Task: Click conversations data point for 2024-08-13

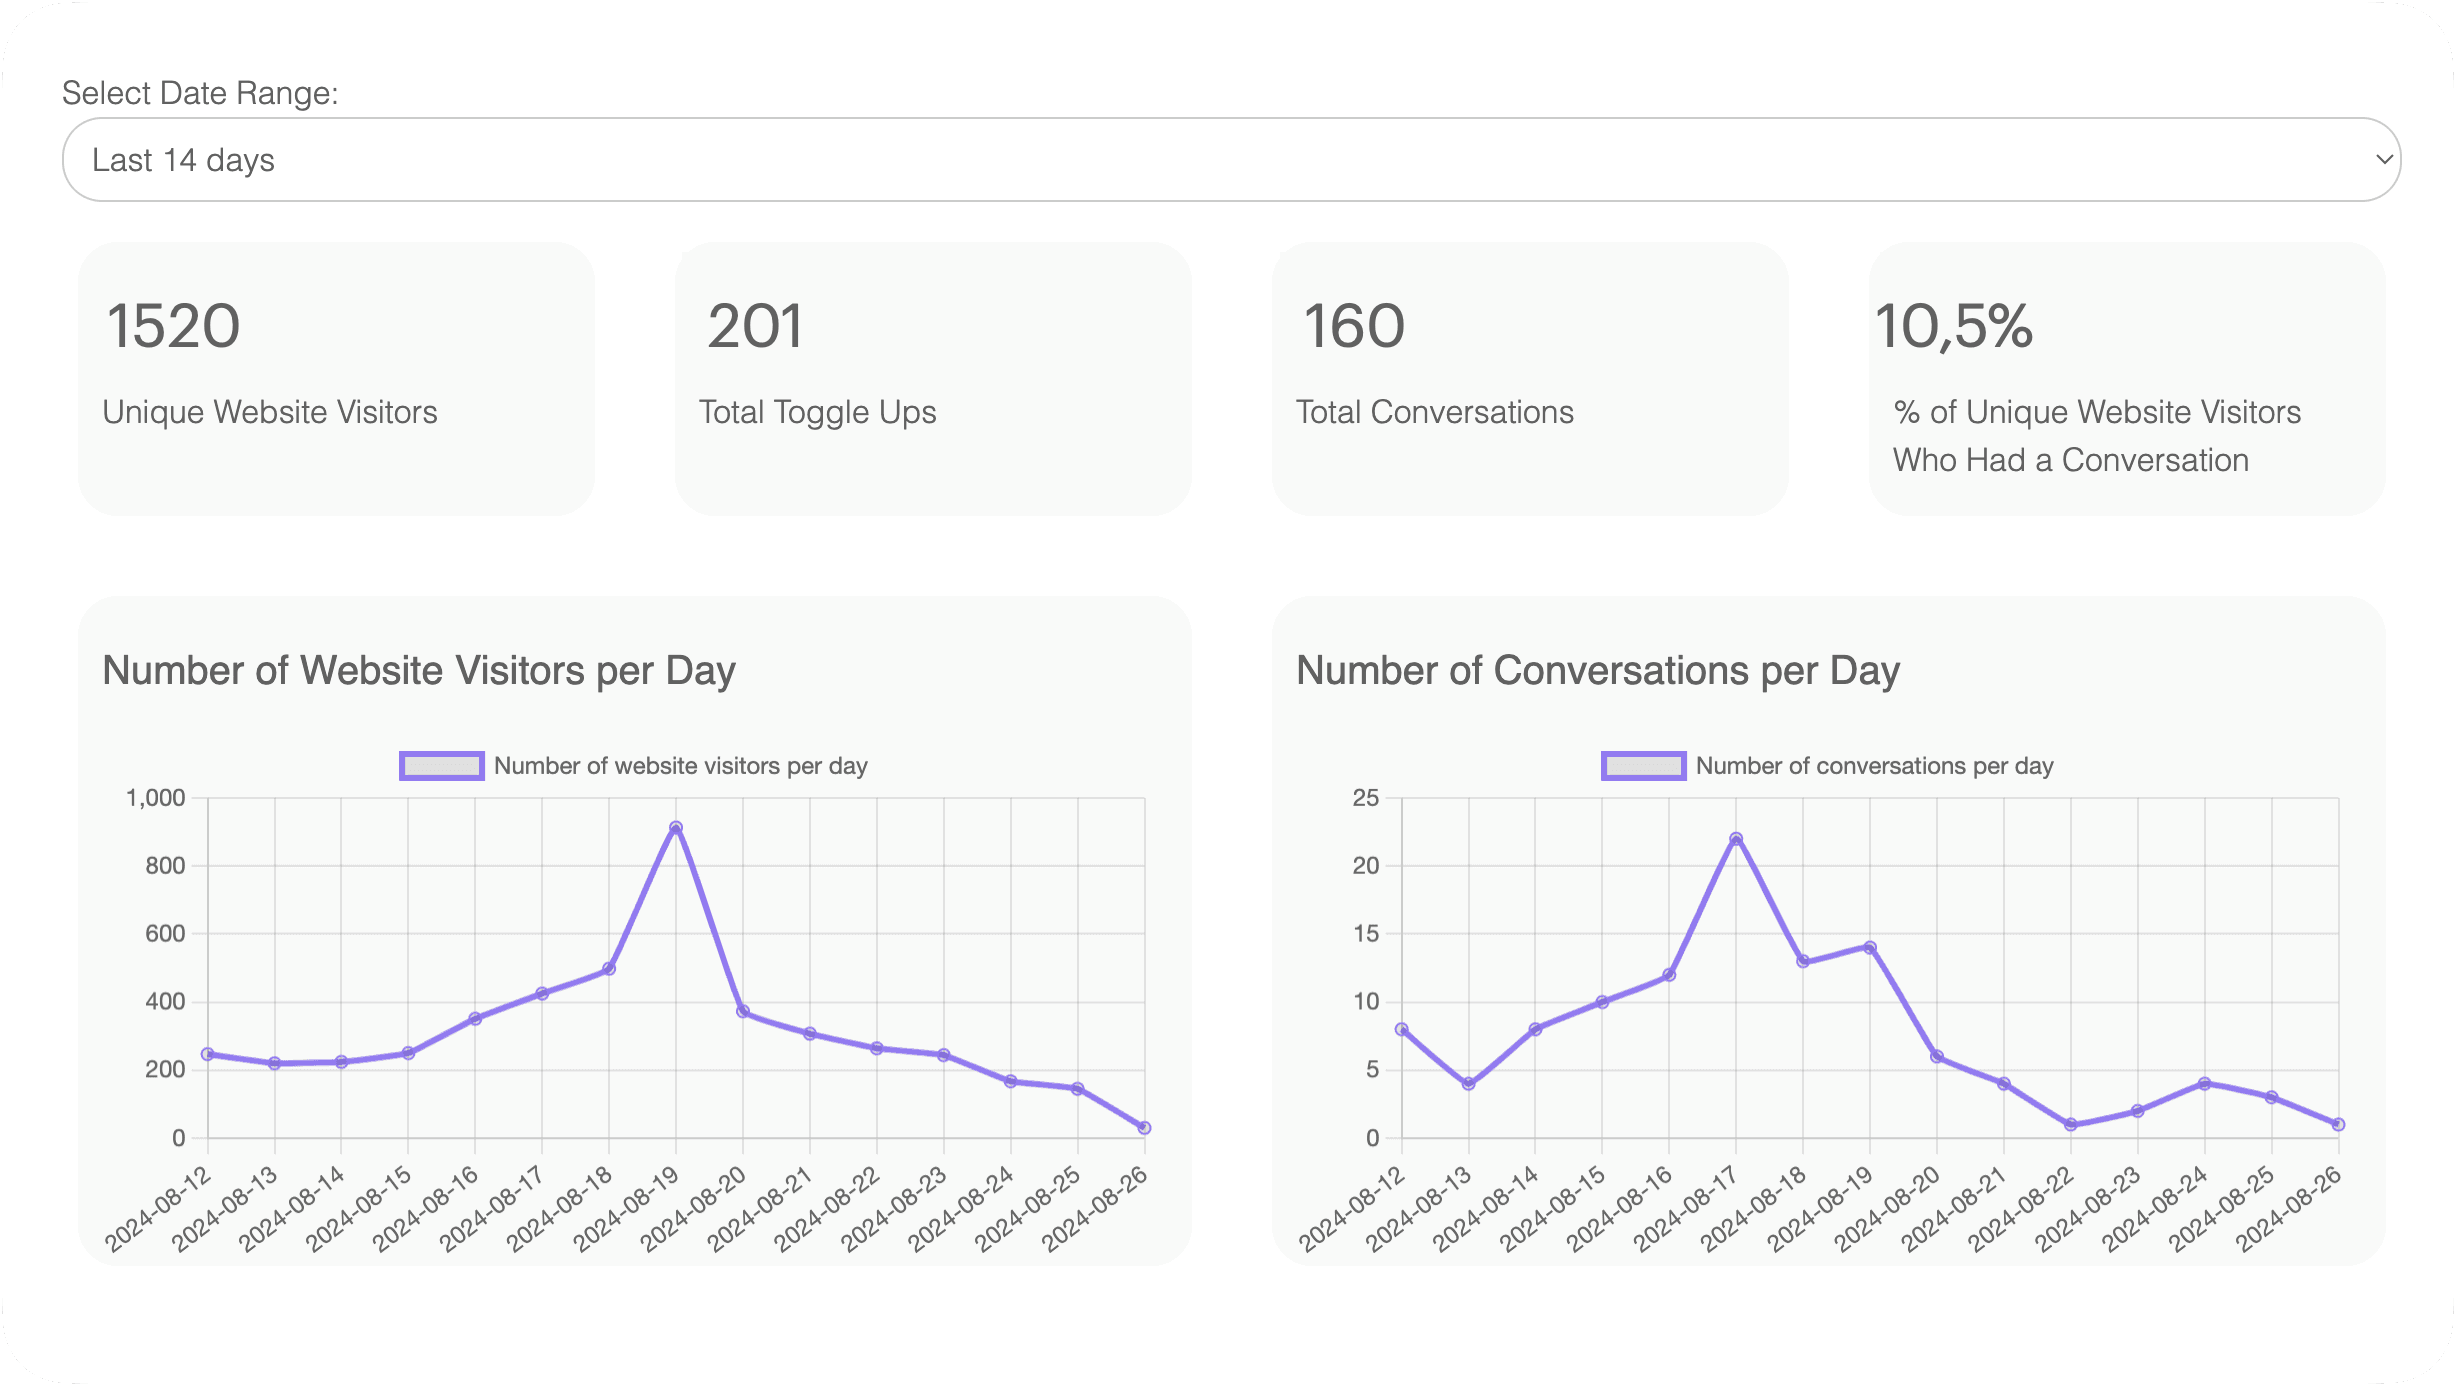Action: (x=1468, y=1084)
